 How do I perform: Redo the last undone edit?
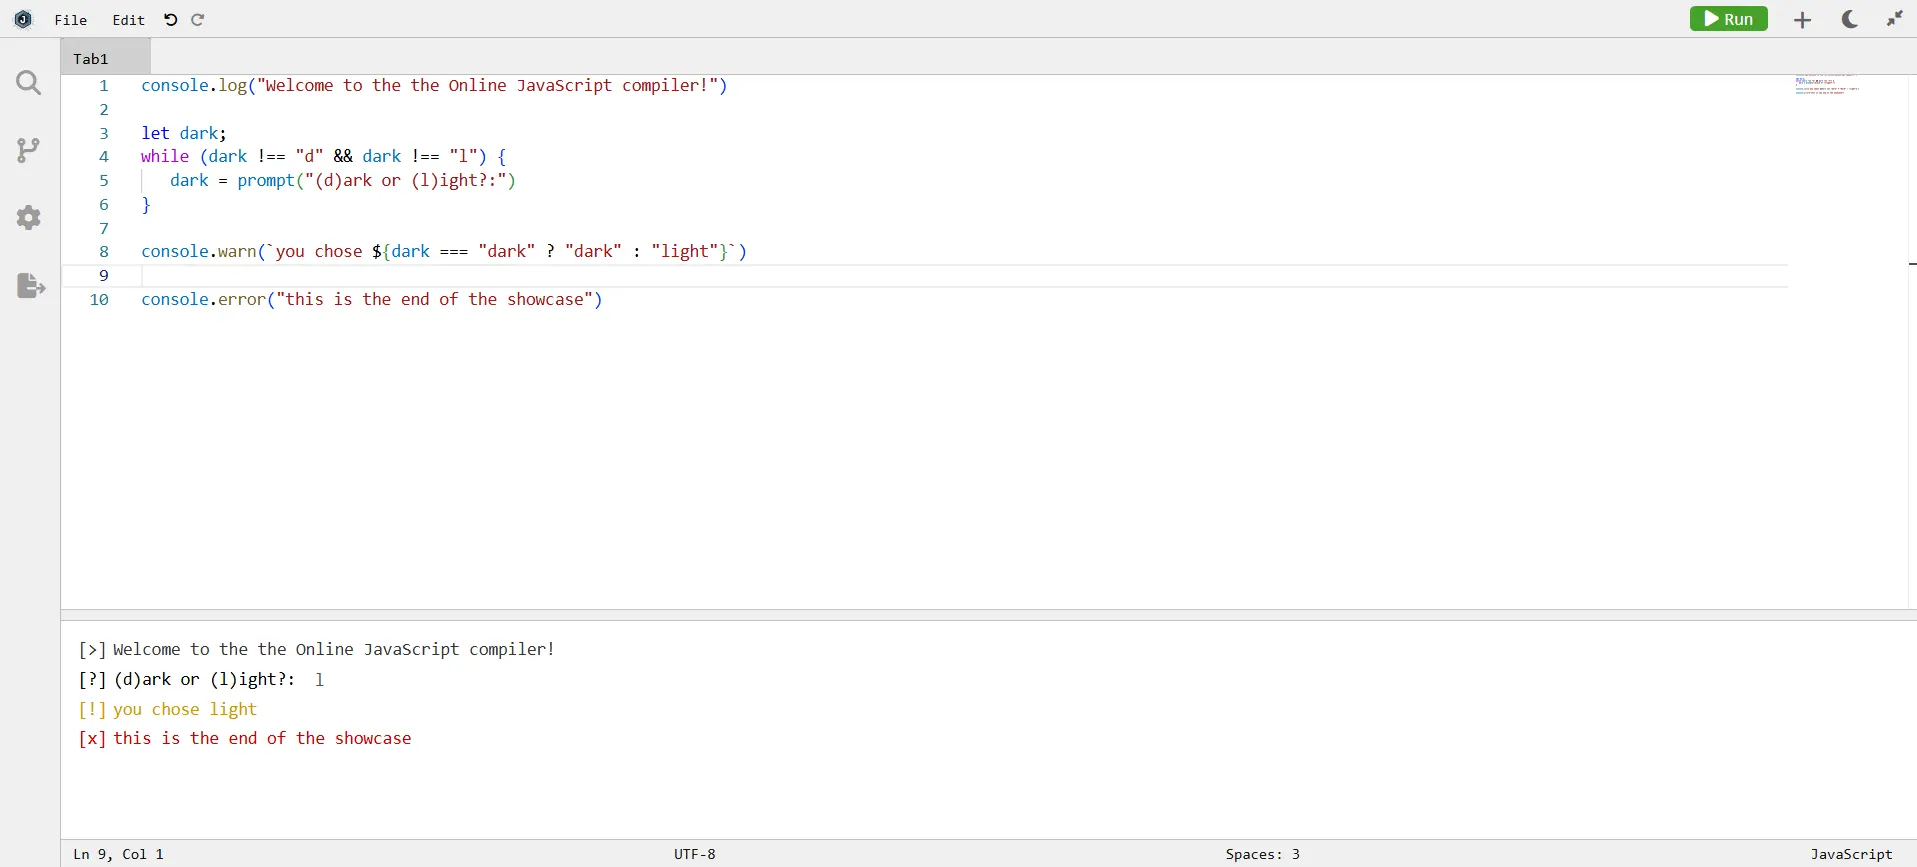pyautogui.click(x=198, y=19)
